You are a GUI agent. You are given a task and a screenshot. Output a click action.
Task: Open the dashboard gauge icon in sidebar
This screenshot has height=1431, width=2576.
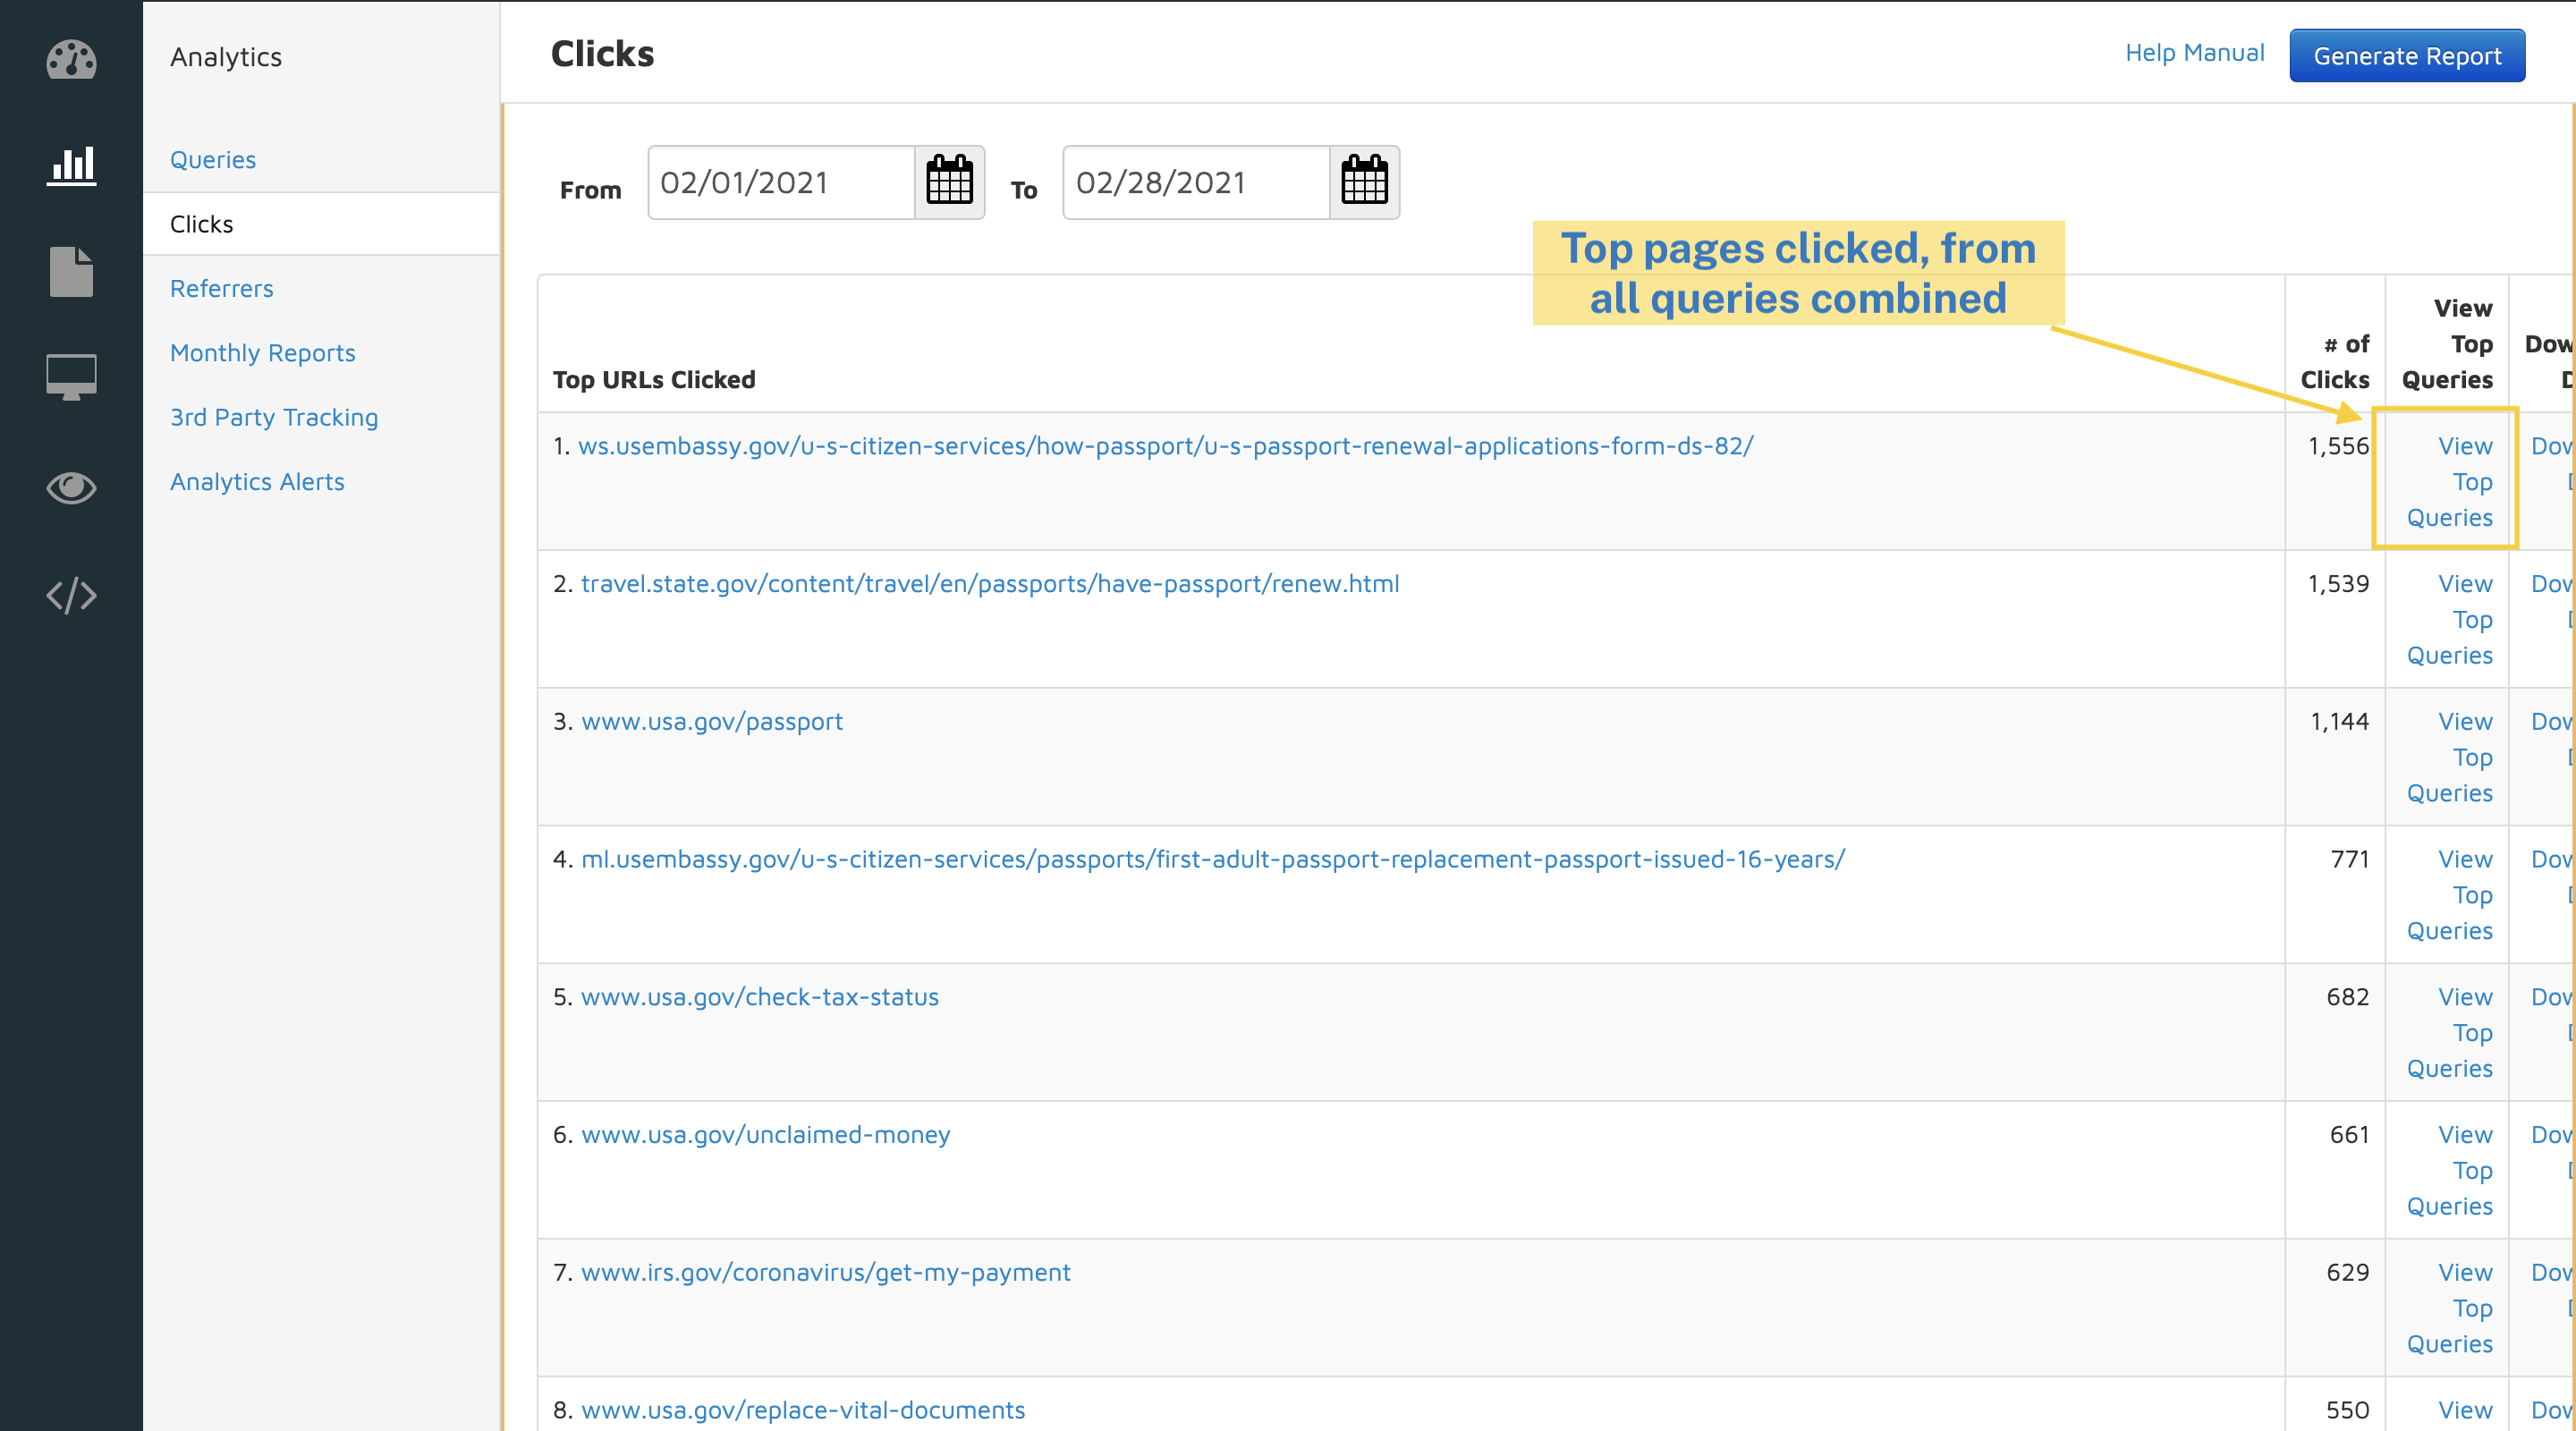click(71, 60)
